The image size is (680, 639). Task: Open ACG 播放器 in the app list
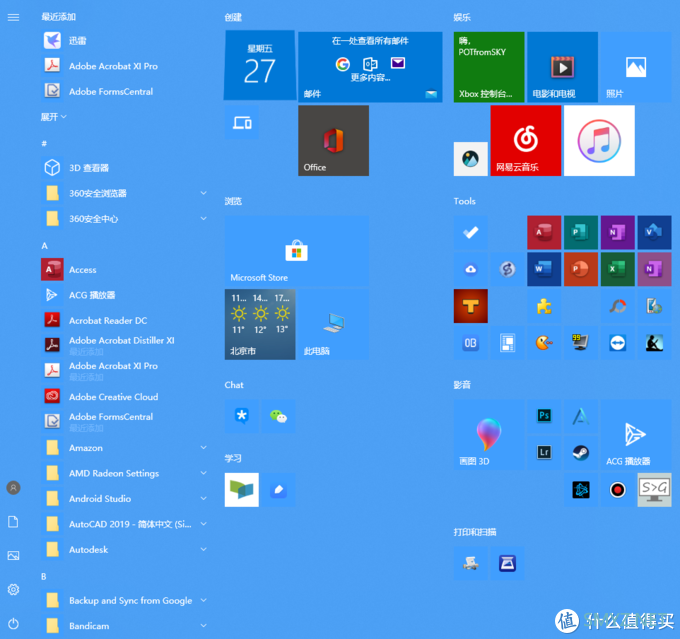tap(125, 295)
